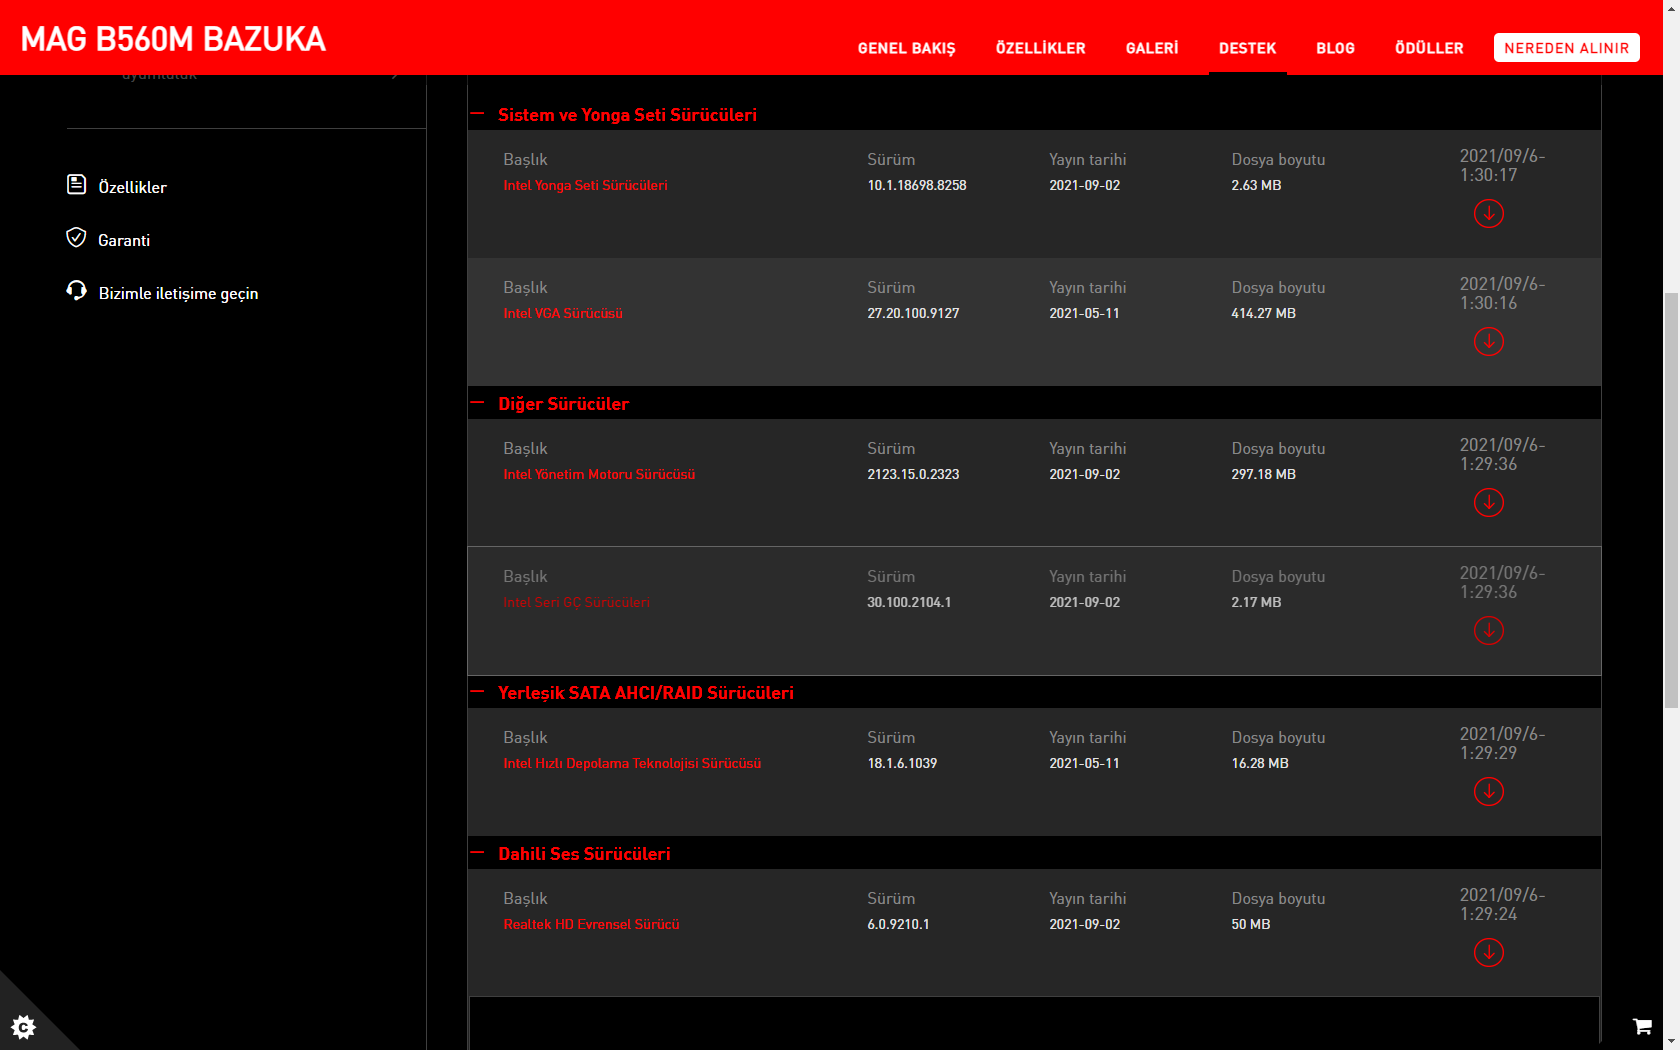
Task: Click version number 27.20.100.9127
Action: (913, 313)
